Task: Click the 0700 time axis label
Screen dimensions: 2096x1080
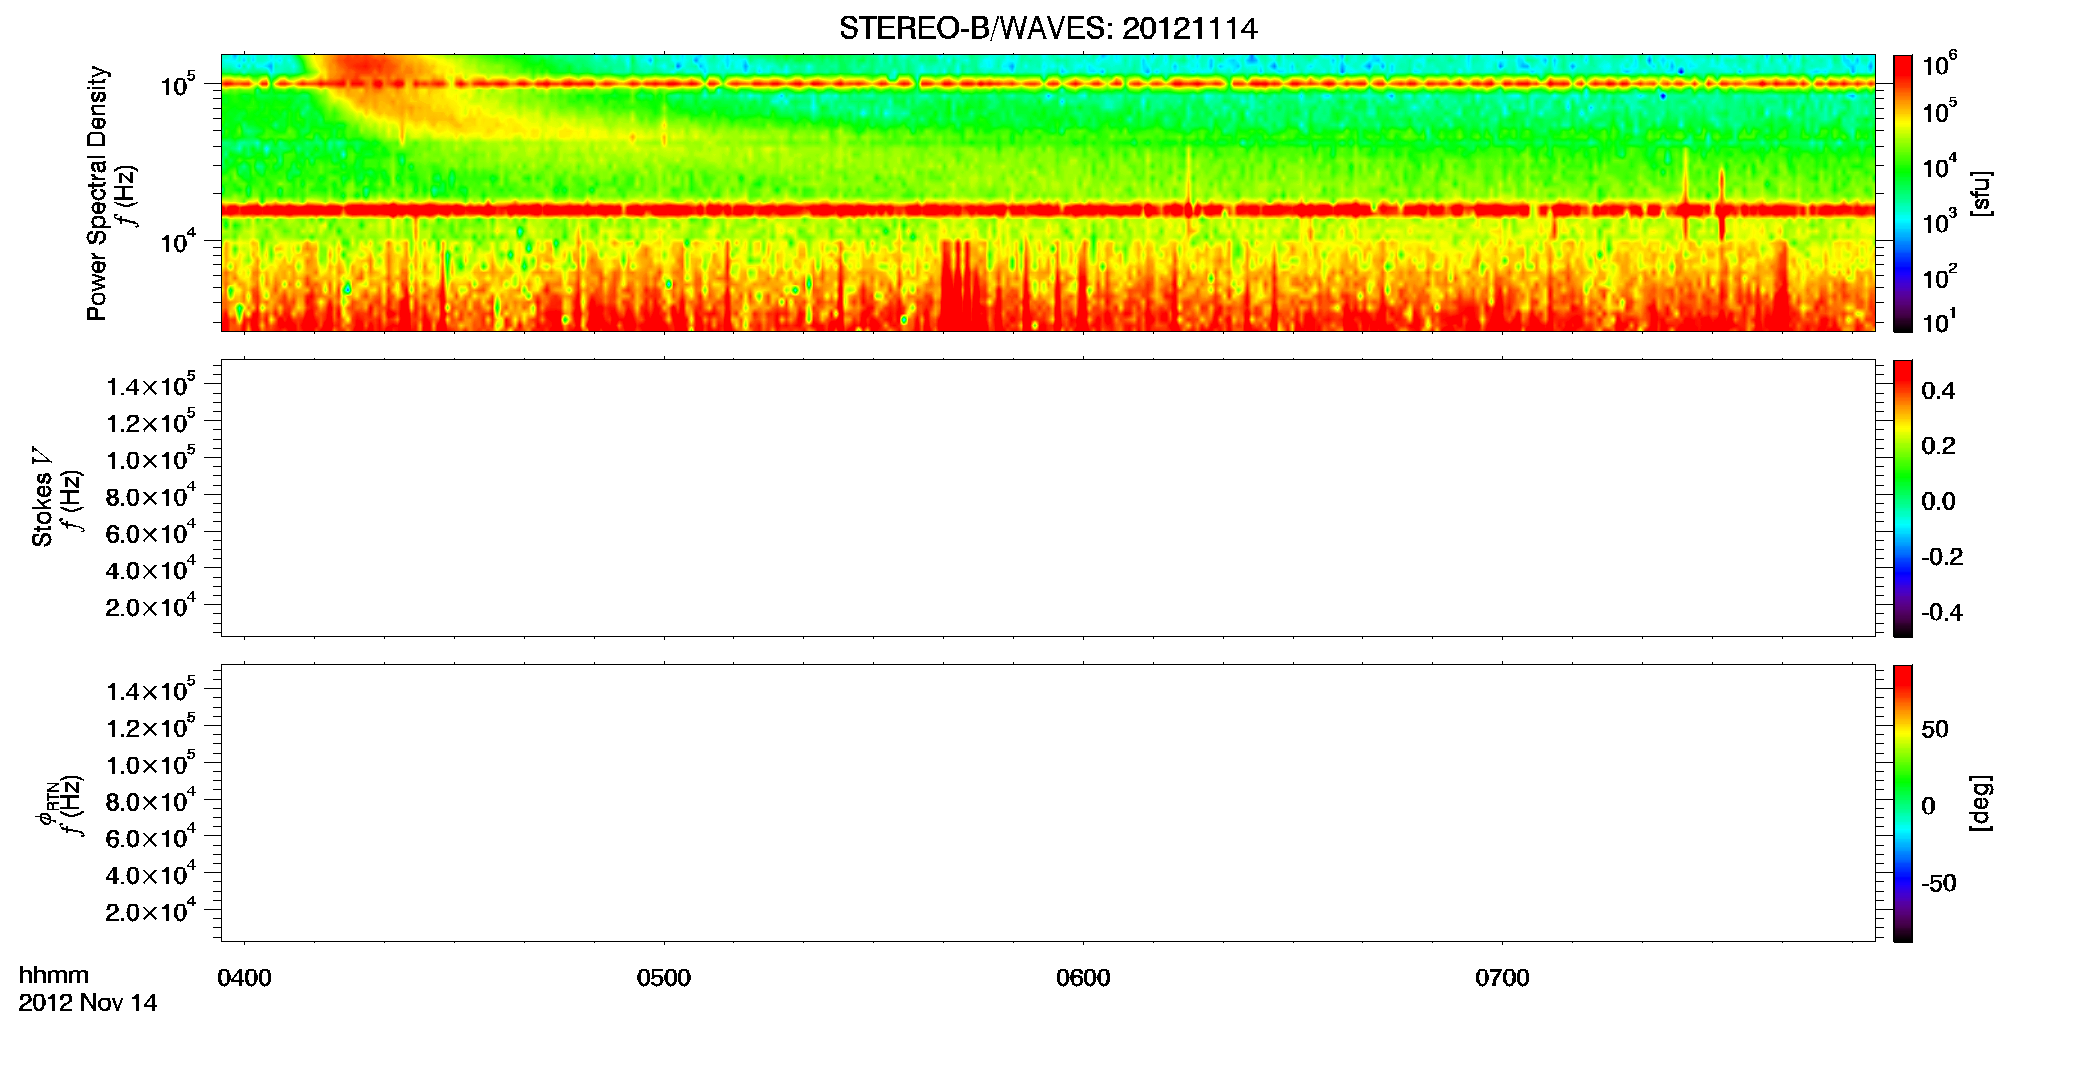Action: coord(1502,978)
